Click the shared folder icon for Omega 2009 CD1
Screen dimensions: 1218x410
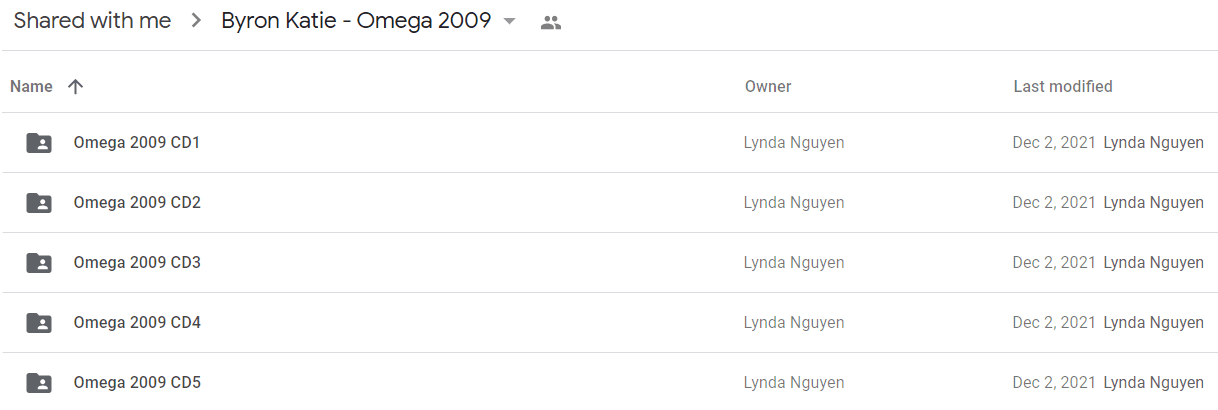39,143
